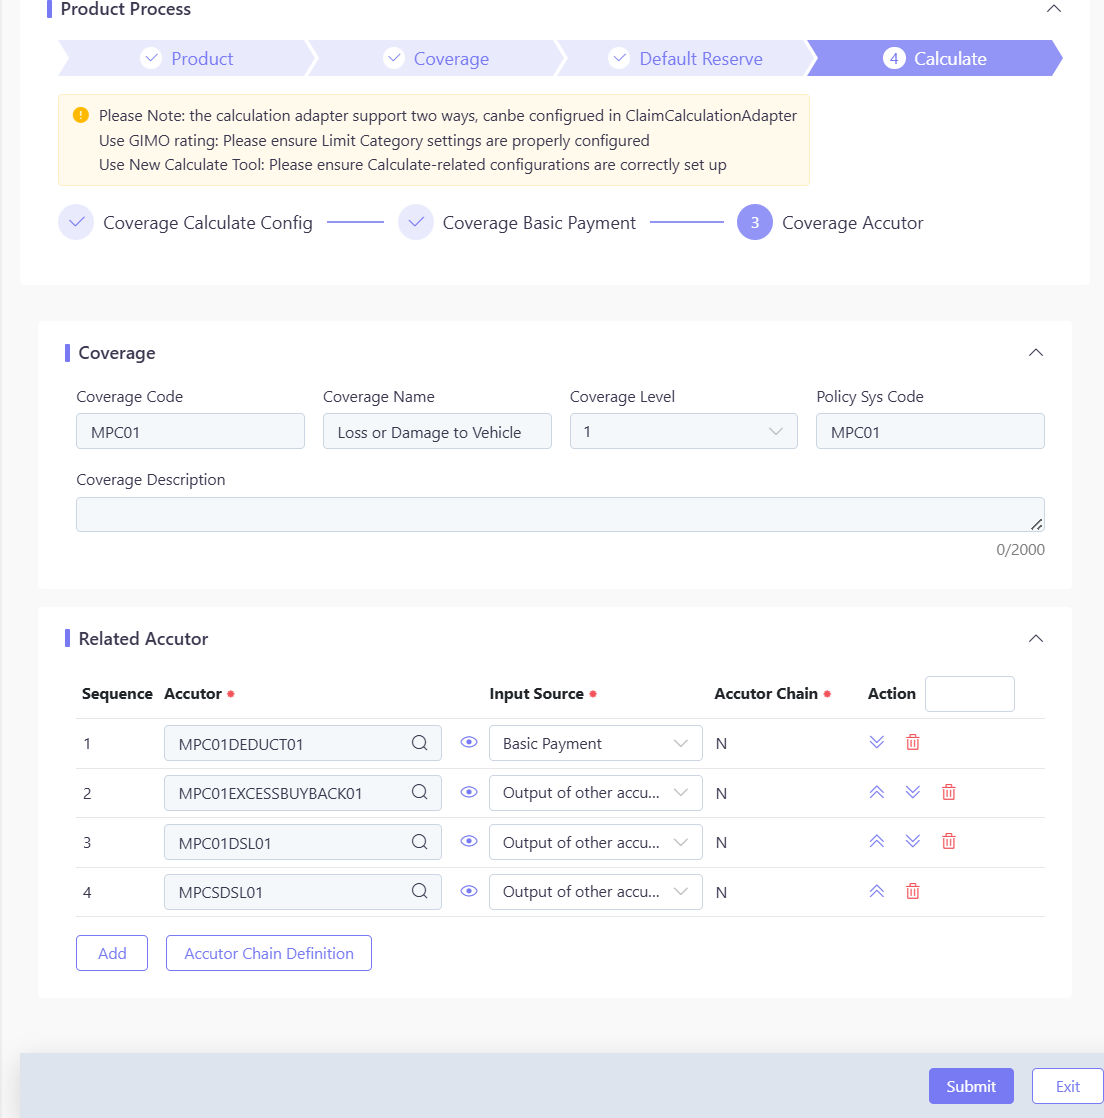Image resolution: width=1104 pixels, height=1118 pixels.
Task: Collapse the Coverage section
Action: pyautogui.click(x=1036, y=352)
